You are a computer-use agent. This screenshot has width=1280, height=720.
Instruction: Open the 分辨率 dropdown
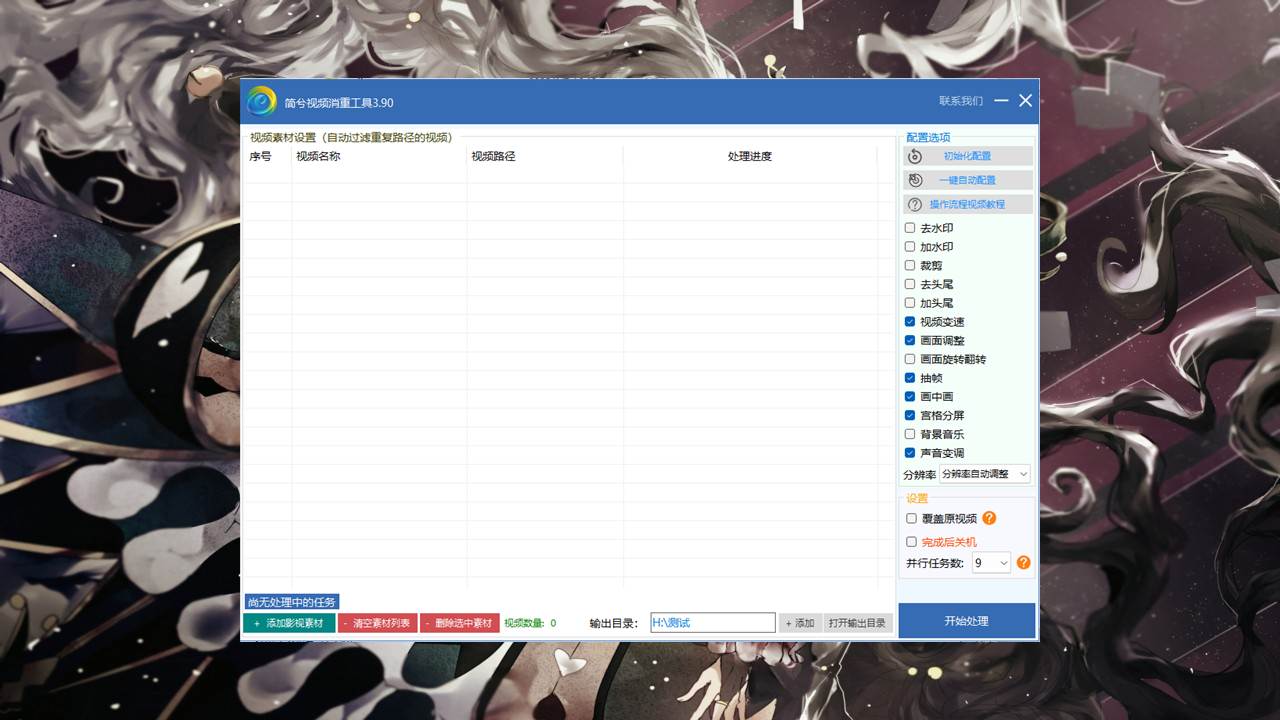click(x=984, y=474)
